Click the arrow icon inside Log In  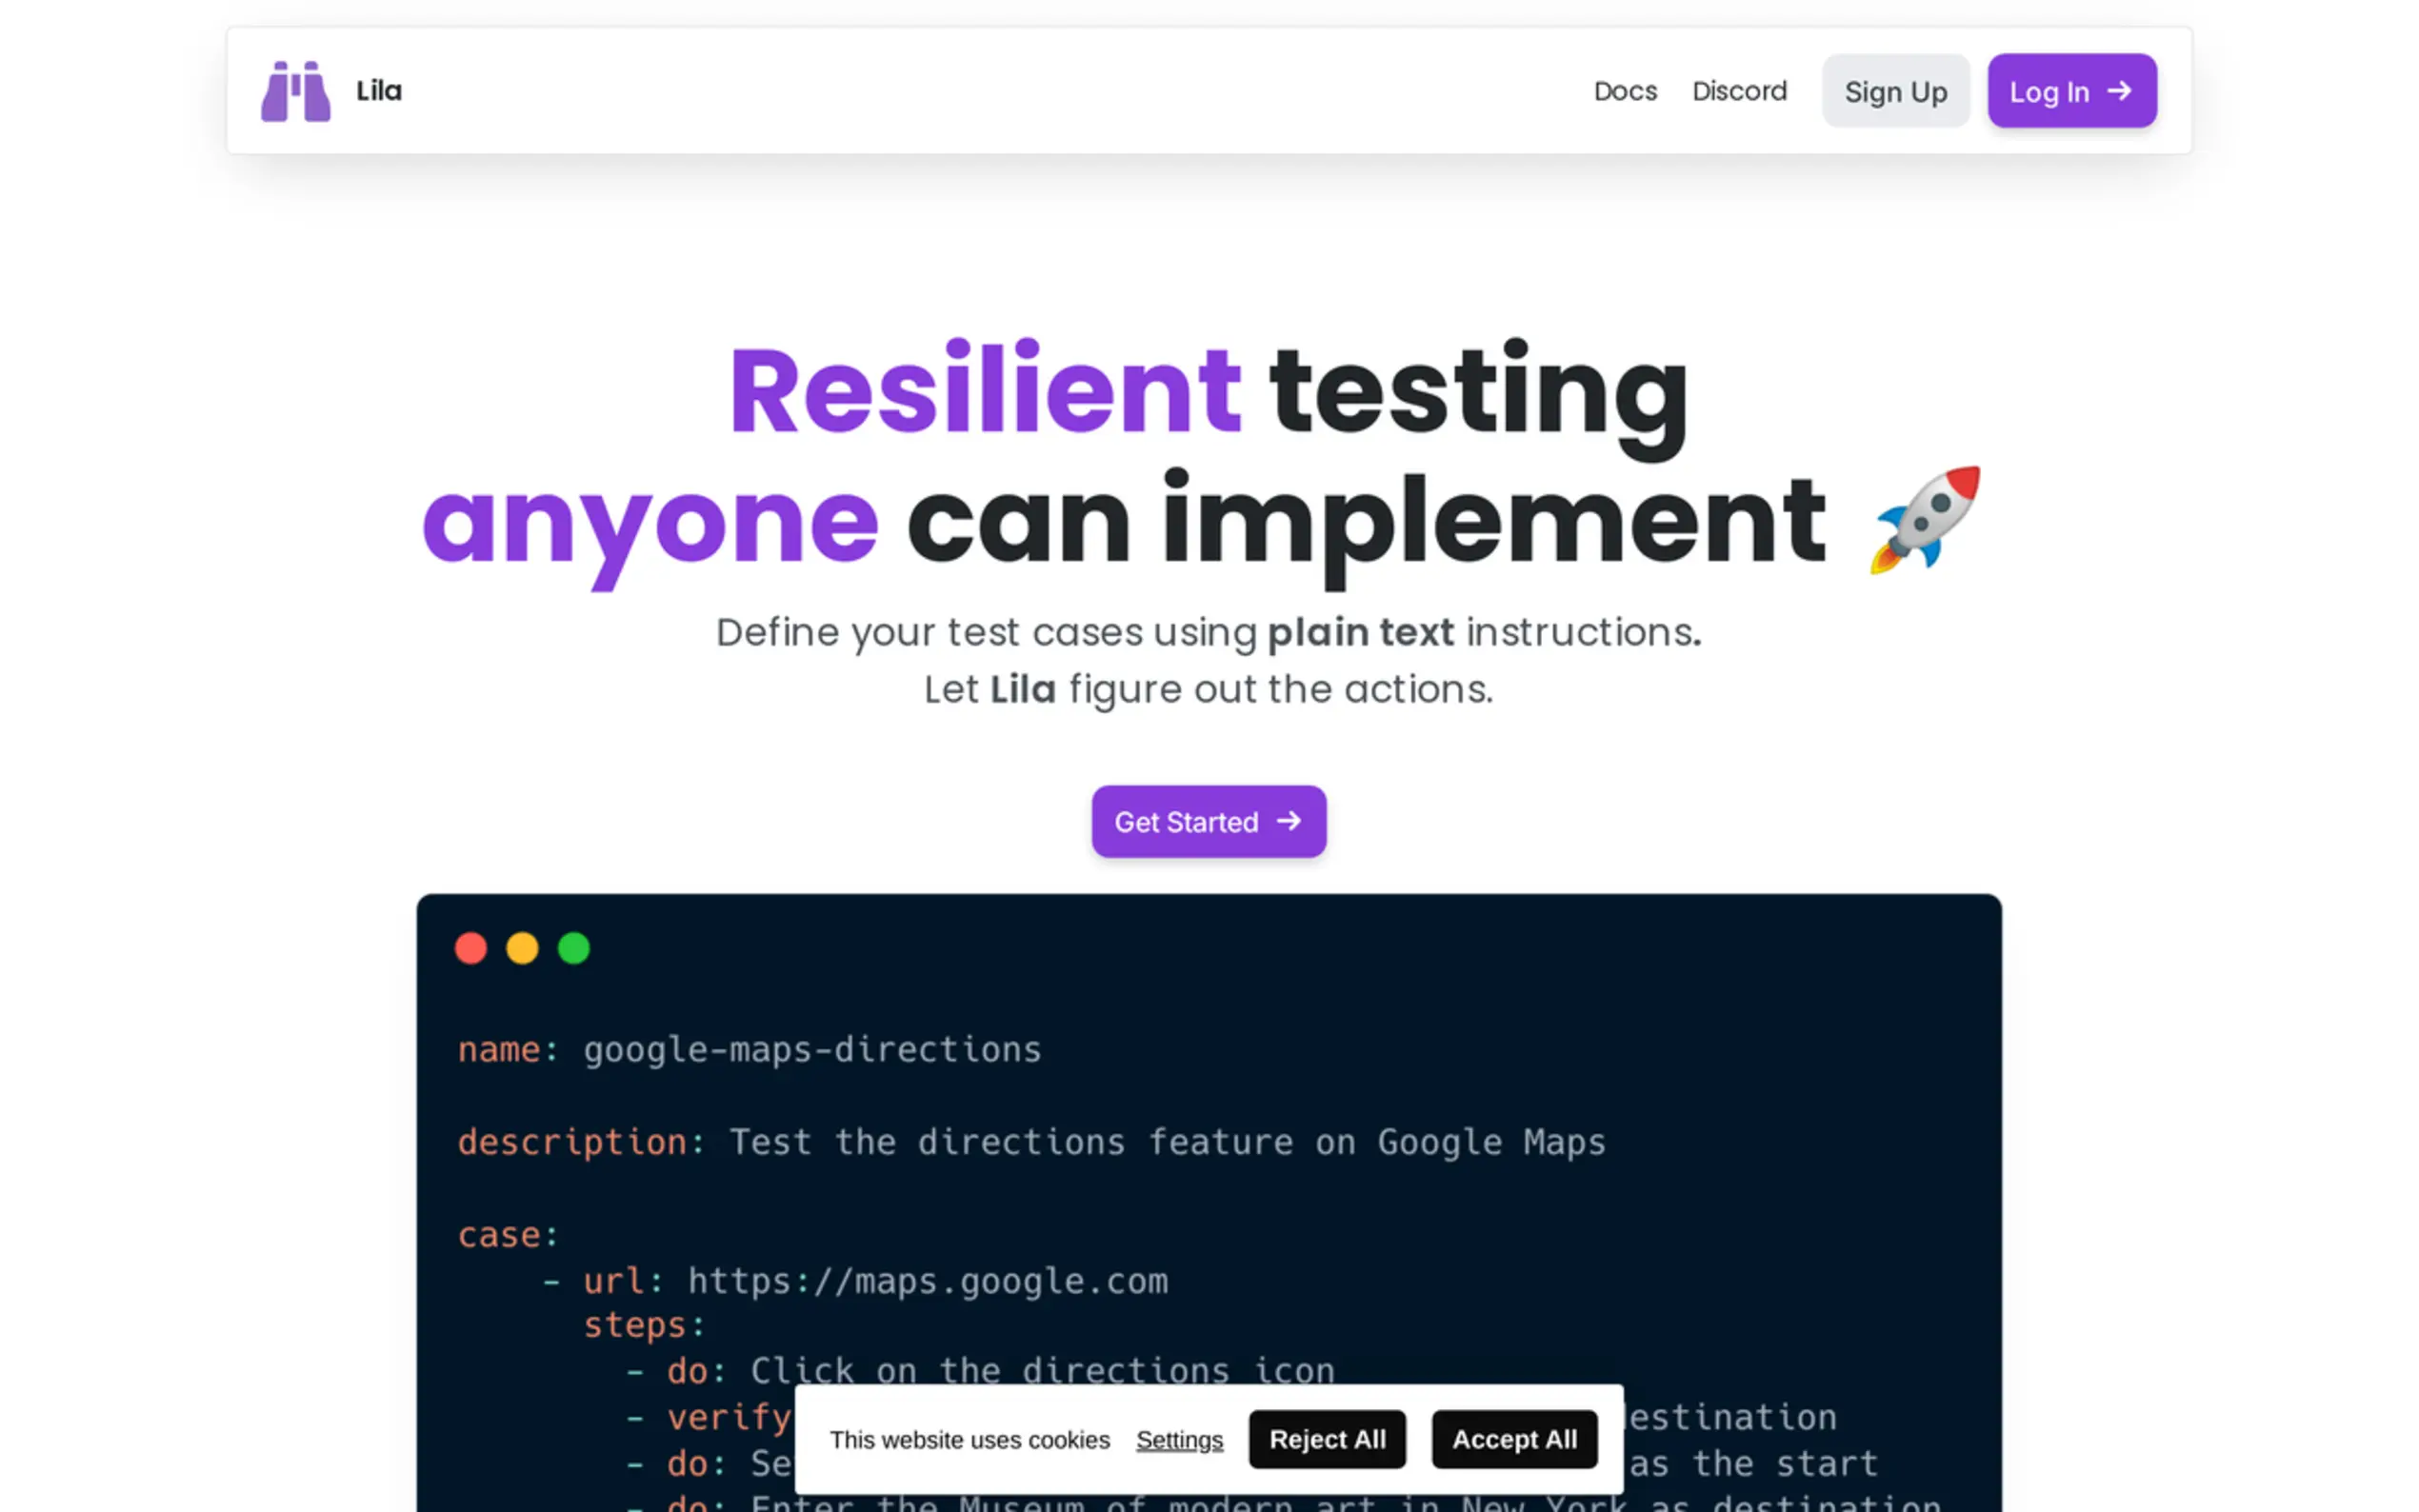tap(2118, 91)
